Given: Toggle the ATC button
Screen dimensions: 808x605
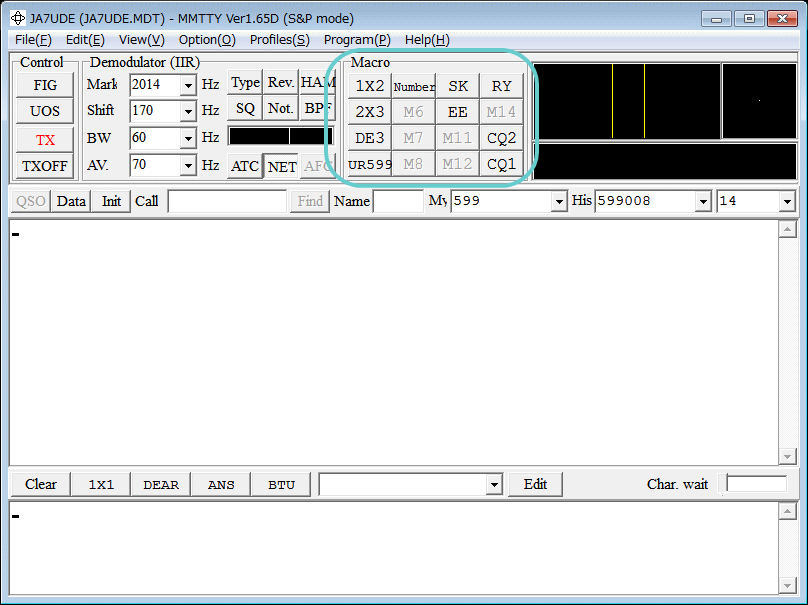Looking at the screenshot, I should click(245, 166).
